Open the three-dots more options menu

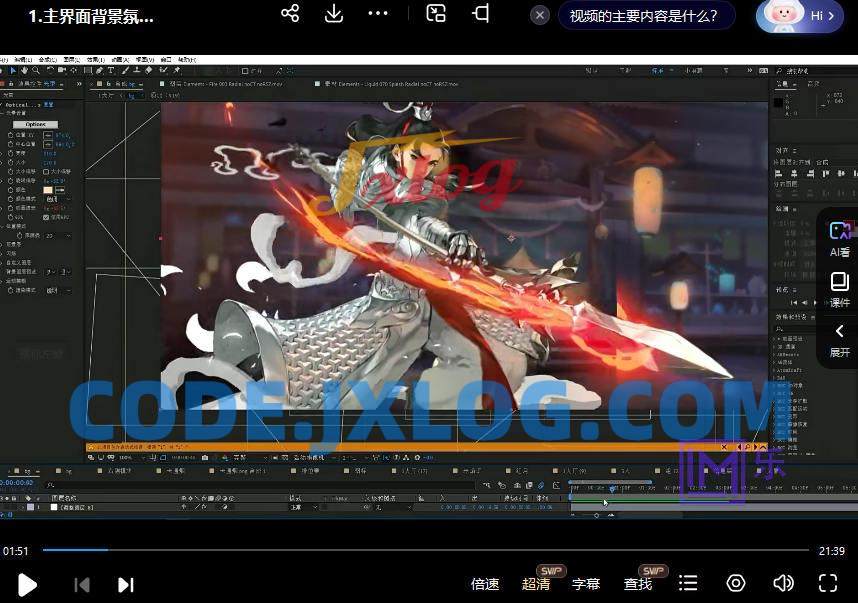pyautogui.click(x=378, y=14)
